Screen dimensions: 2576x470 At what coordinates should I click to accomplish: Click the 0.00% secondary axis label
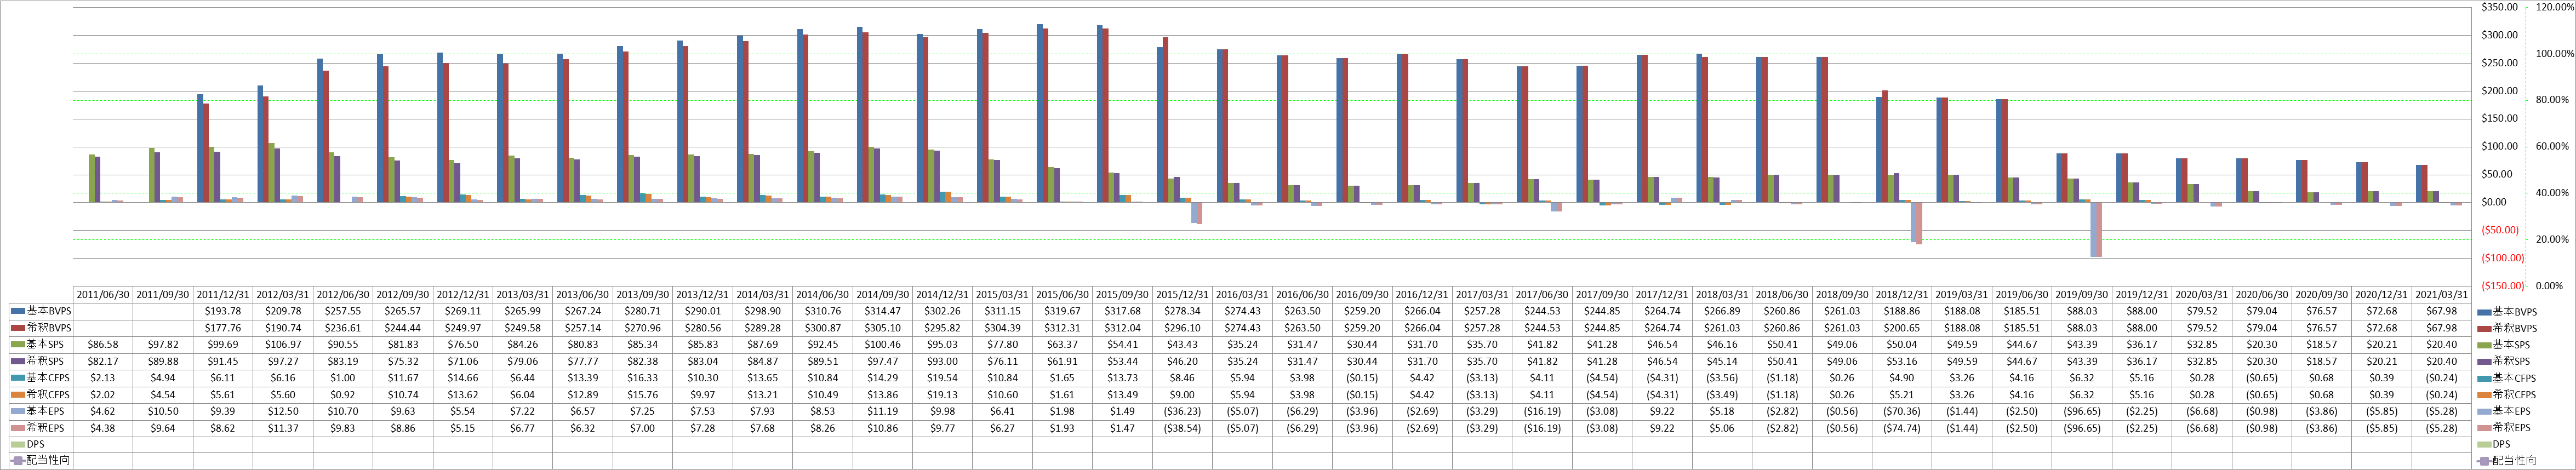(2549, 286)
